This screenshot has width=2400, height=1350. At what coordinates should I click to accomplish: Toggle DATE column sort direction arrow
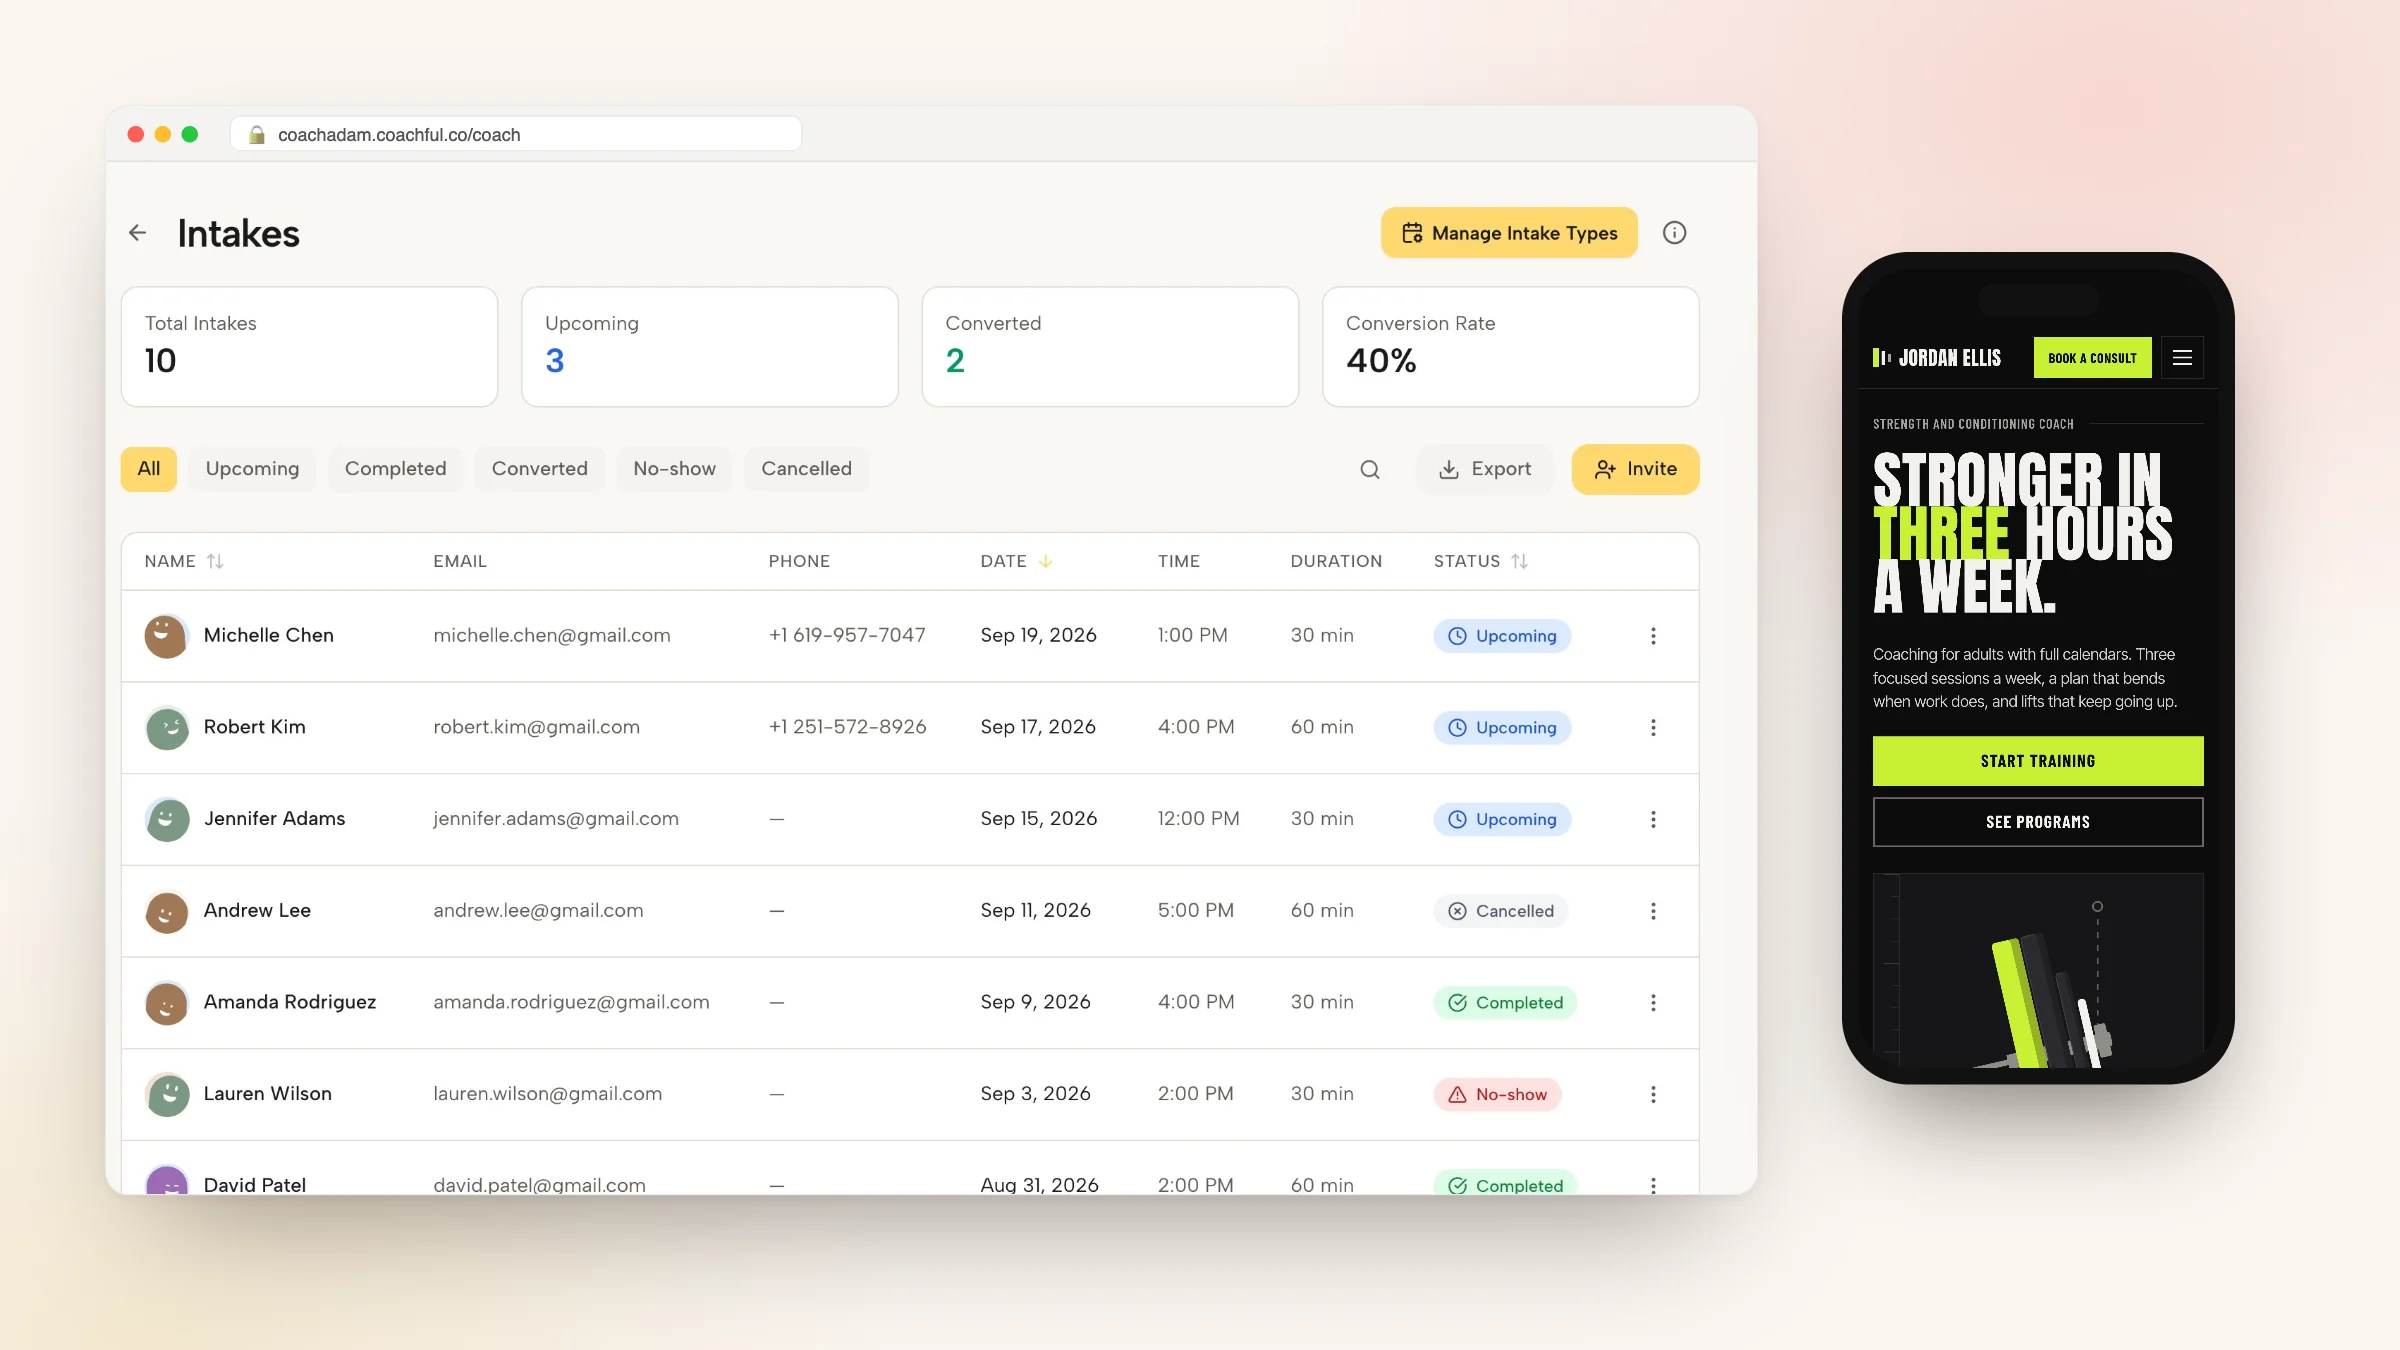[1045, 561]
